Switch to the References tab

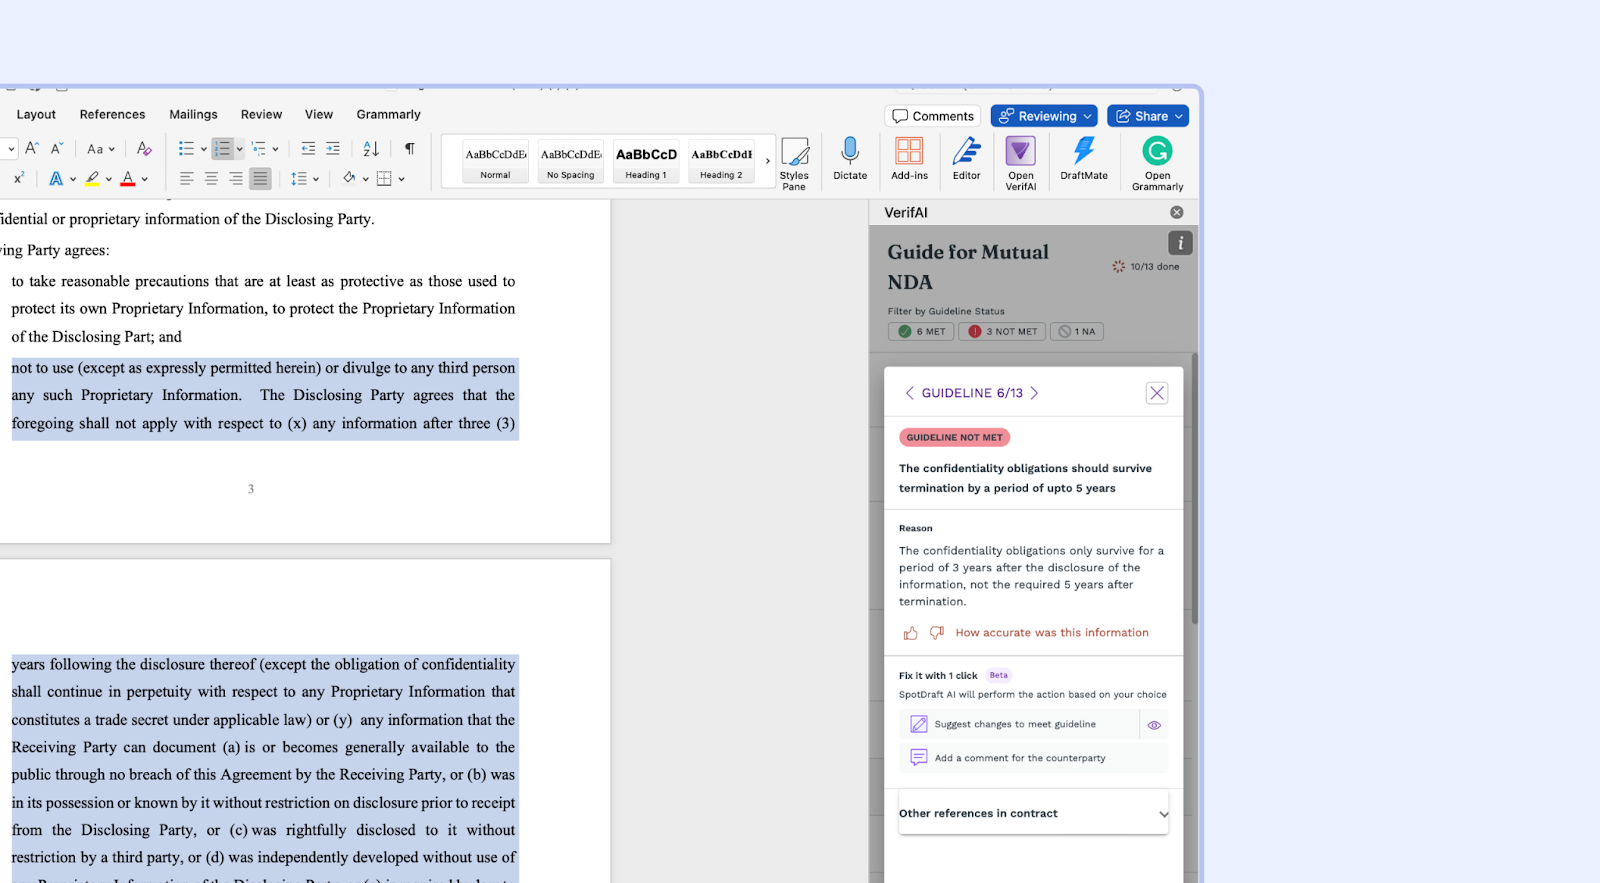click(112, 115)
